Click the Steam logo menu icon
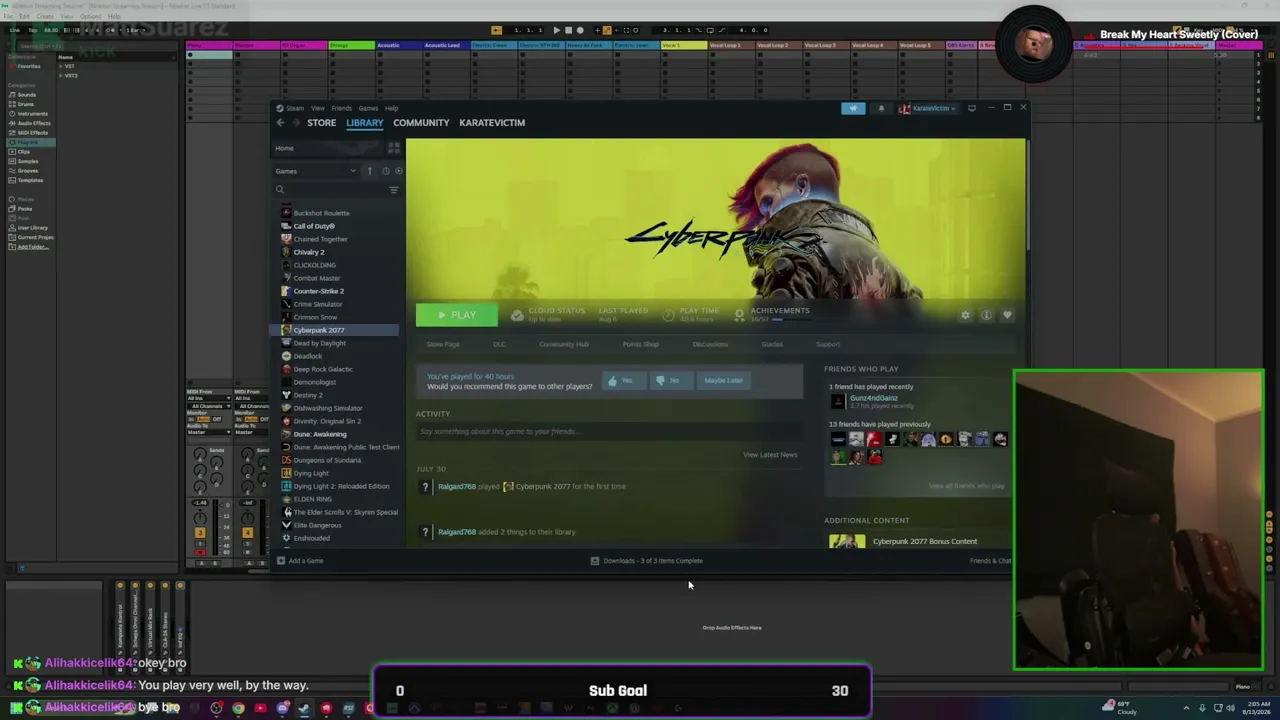This screenshot has height=720, width=1280. [x=281, y=108]
